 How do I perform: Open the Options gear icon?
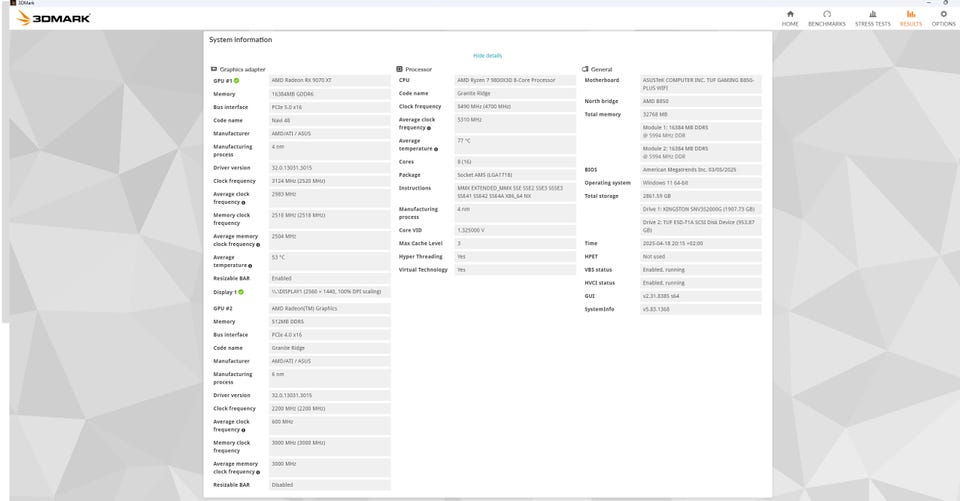click(943, 13)
